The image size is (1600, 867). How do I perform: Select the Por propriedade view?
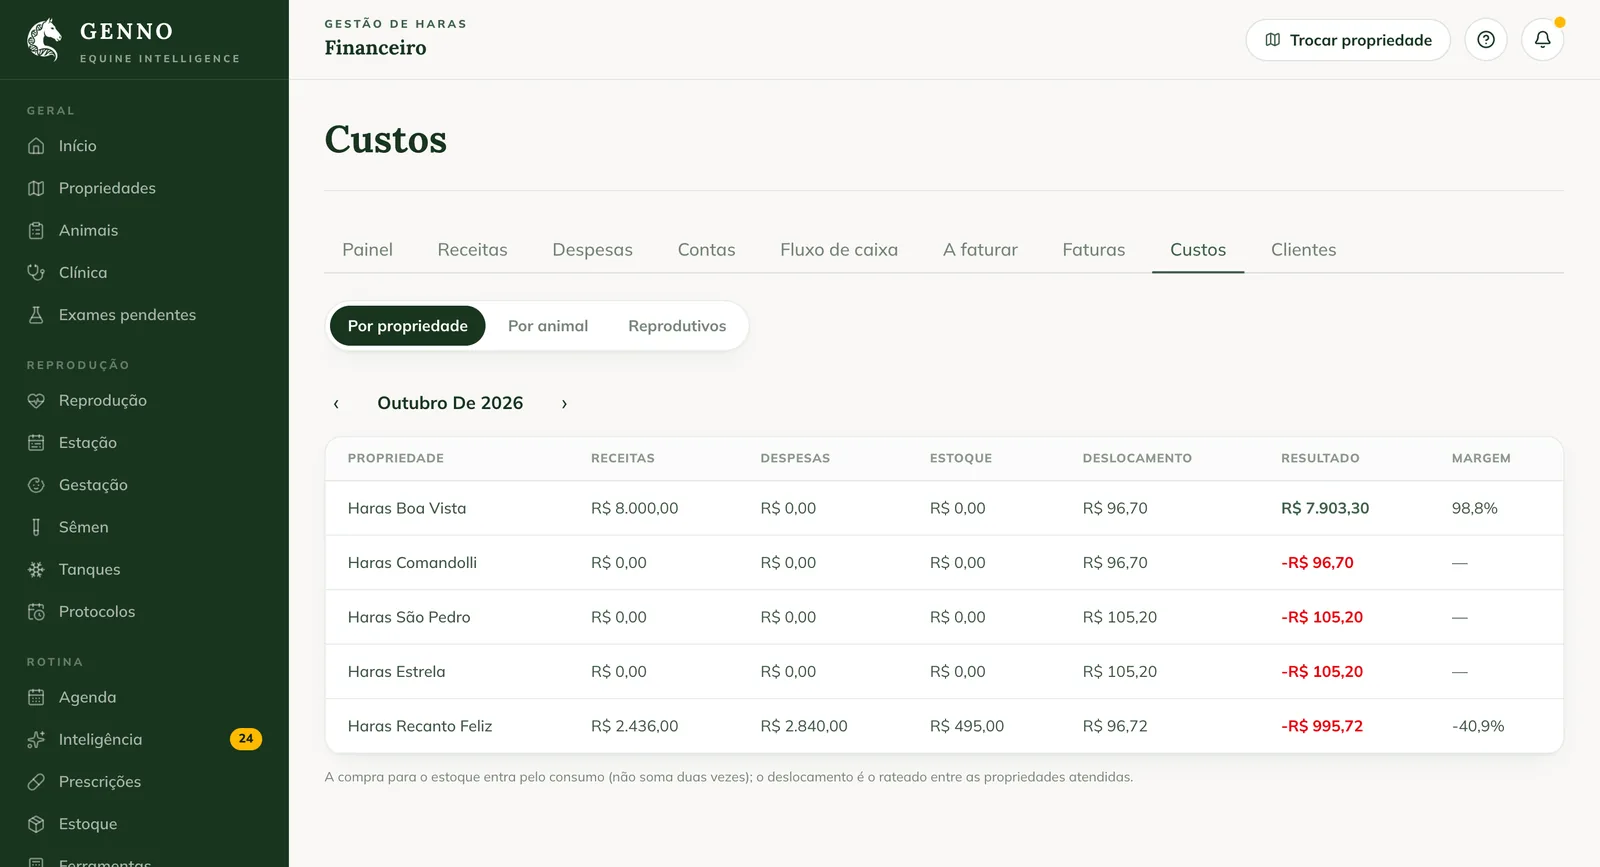tap(408, 326)
